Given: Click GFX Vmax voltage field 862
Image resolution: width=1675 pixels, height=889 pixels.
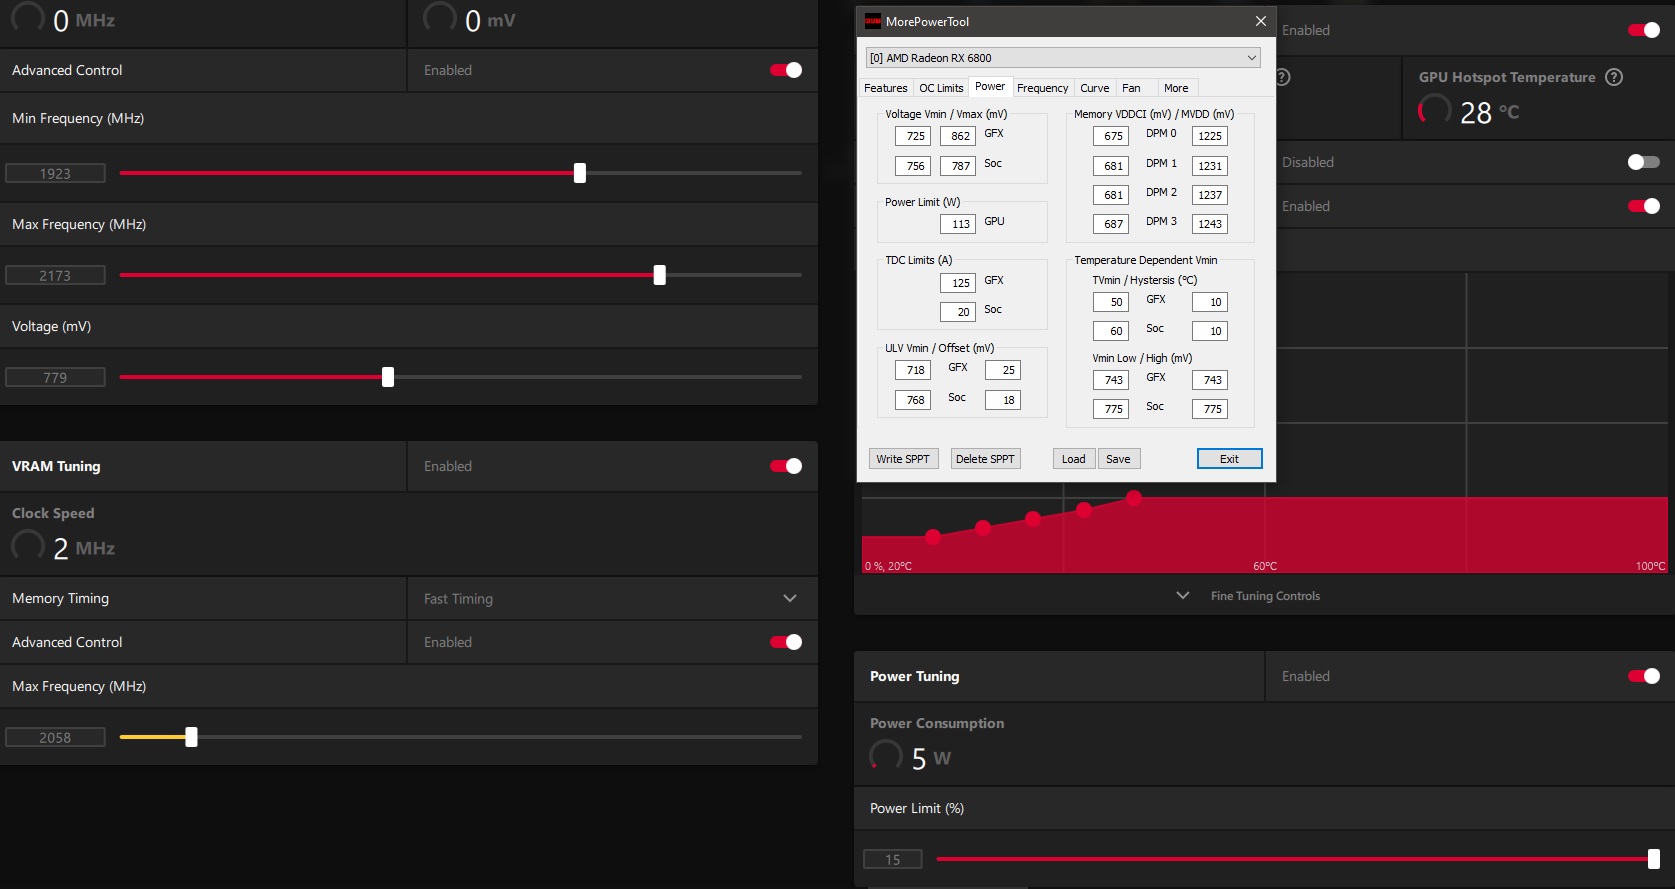Looking at the screenshot, I should coord(958,136).
